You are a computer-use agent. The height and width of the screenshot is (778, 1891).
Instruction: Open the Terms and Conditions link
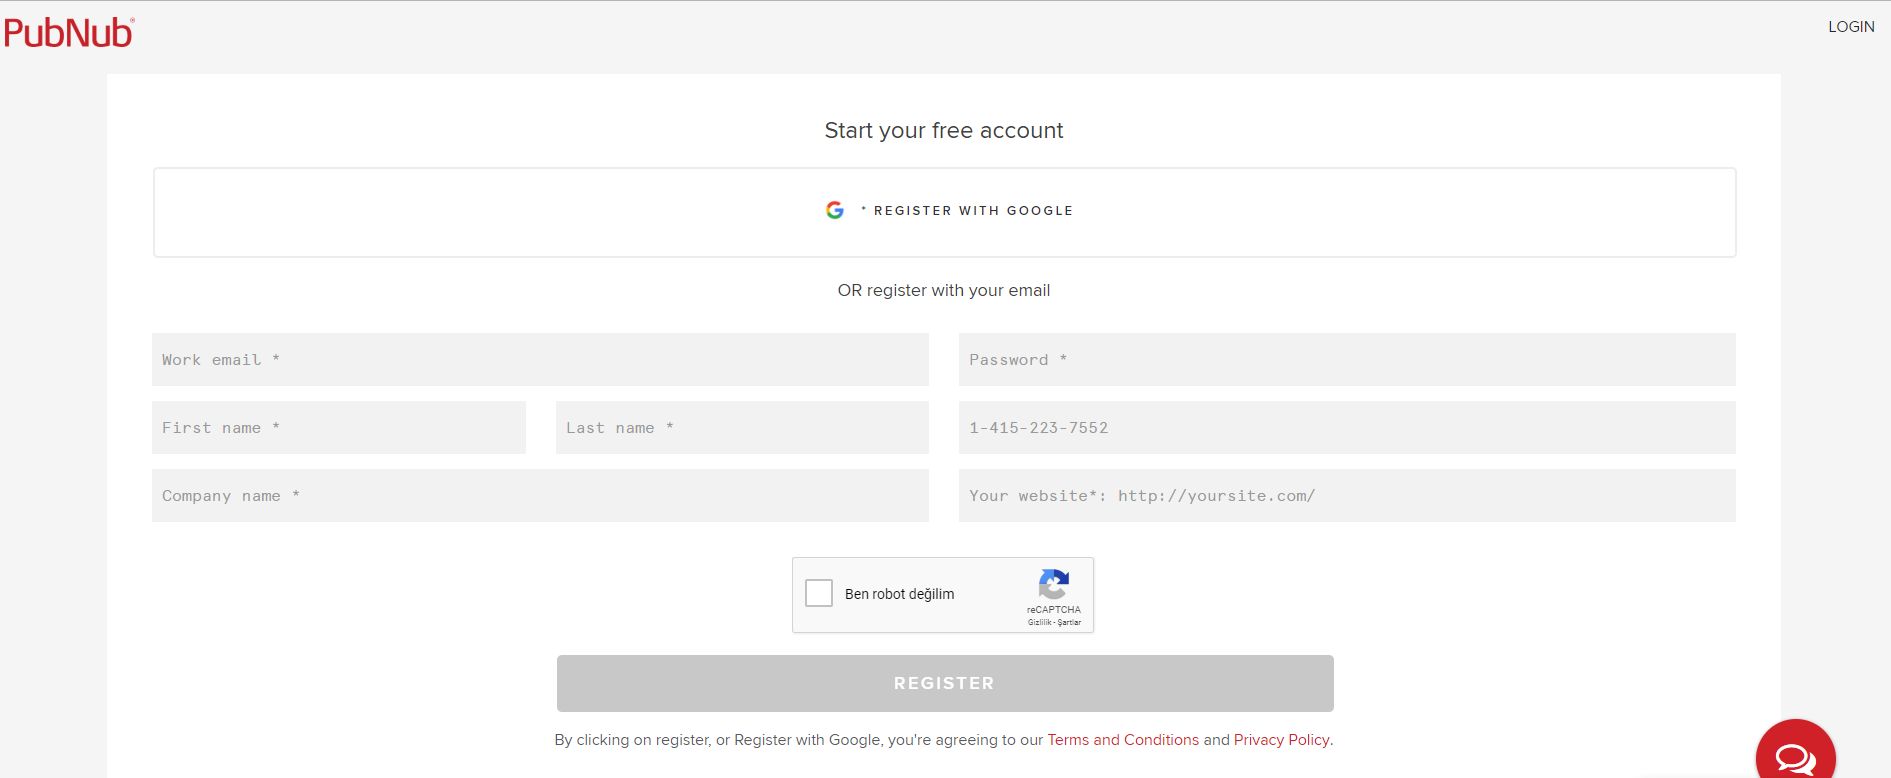coord(1123,740)
